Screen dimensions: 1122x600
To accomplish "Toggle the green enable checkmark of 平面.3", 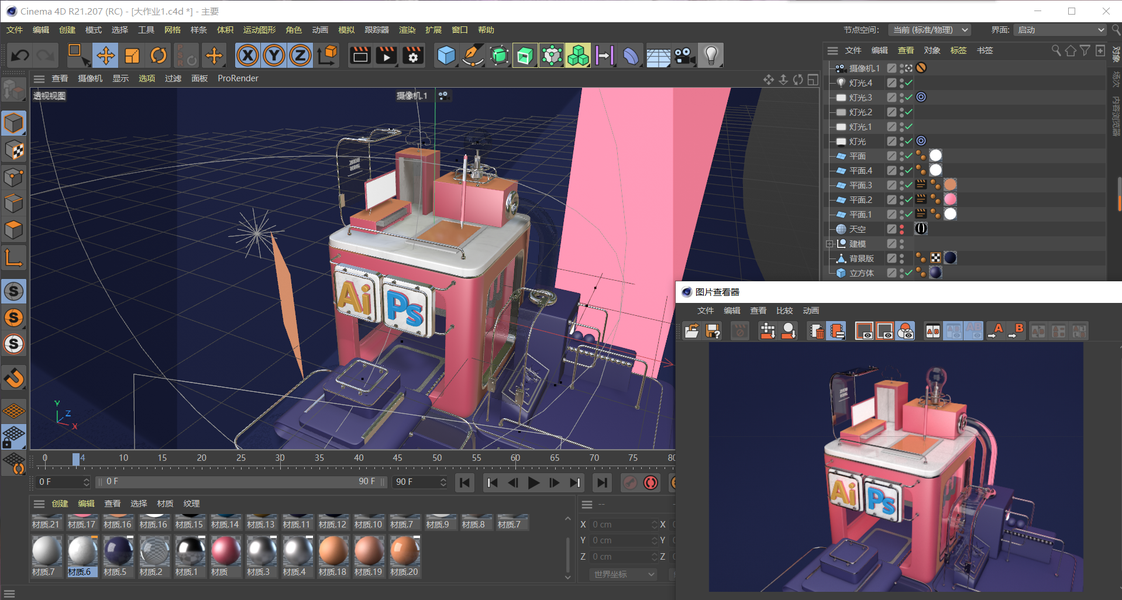I will 909,185.
